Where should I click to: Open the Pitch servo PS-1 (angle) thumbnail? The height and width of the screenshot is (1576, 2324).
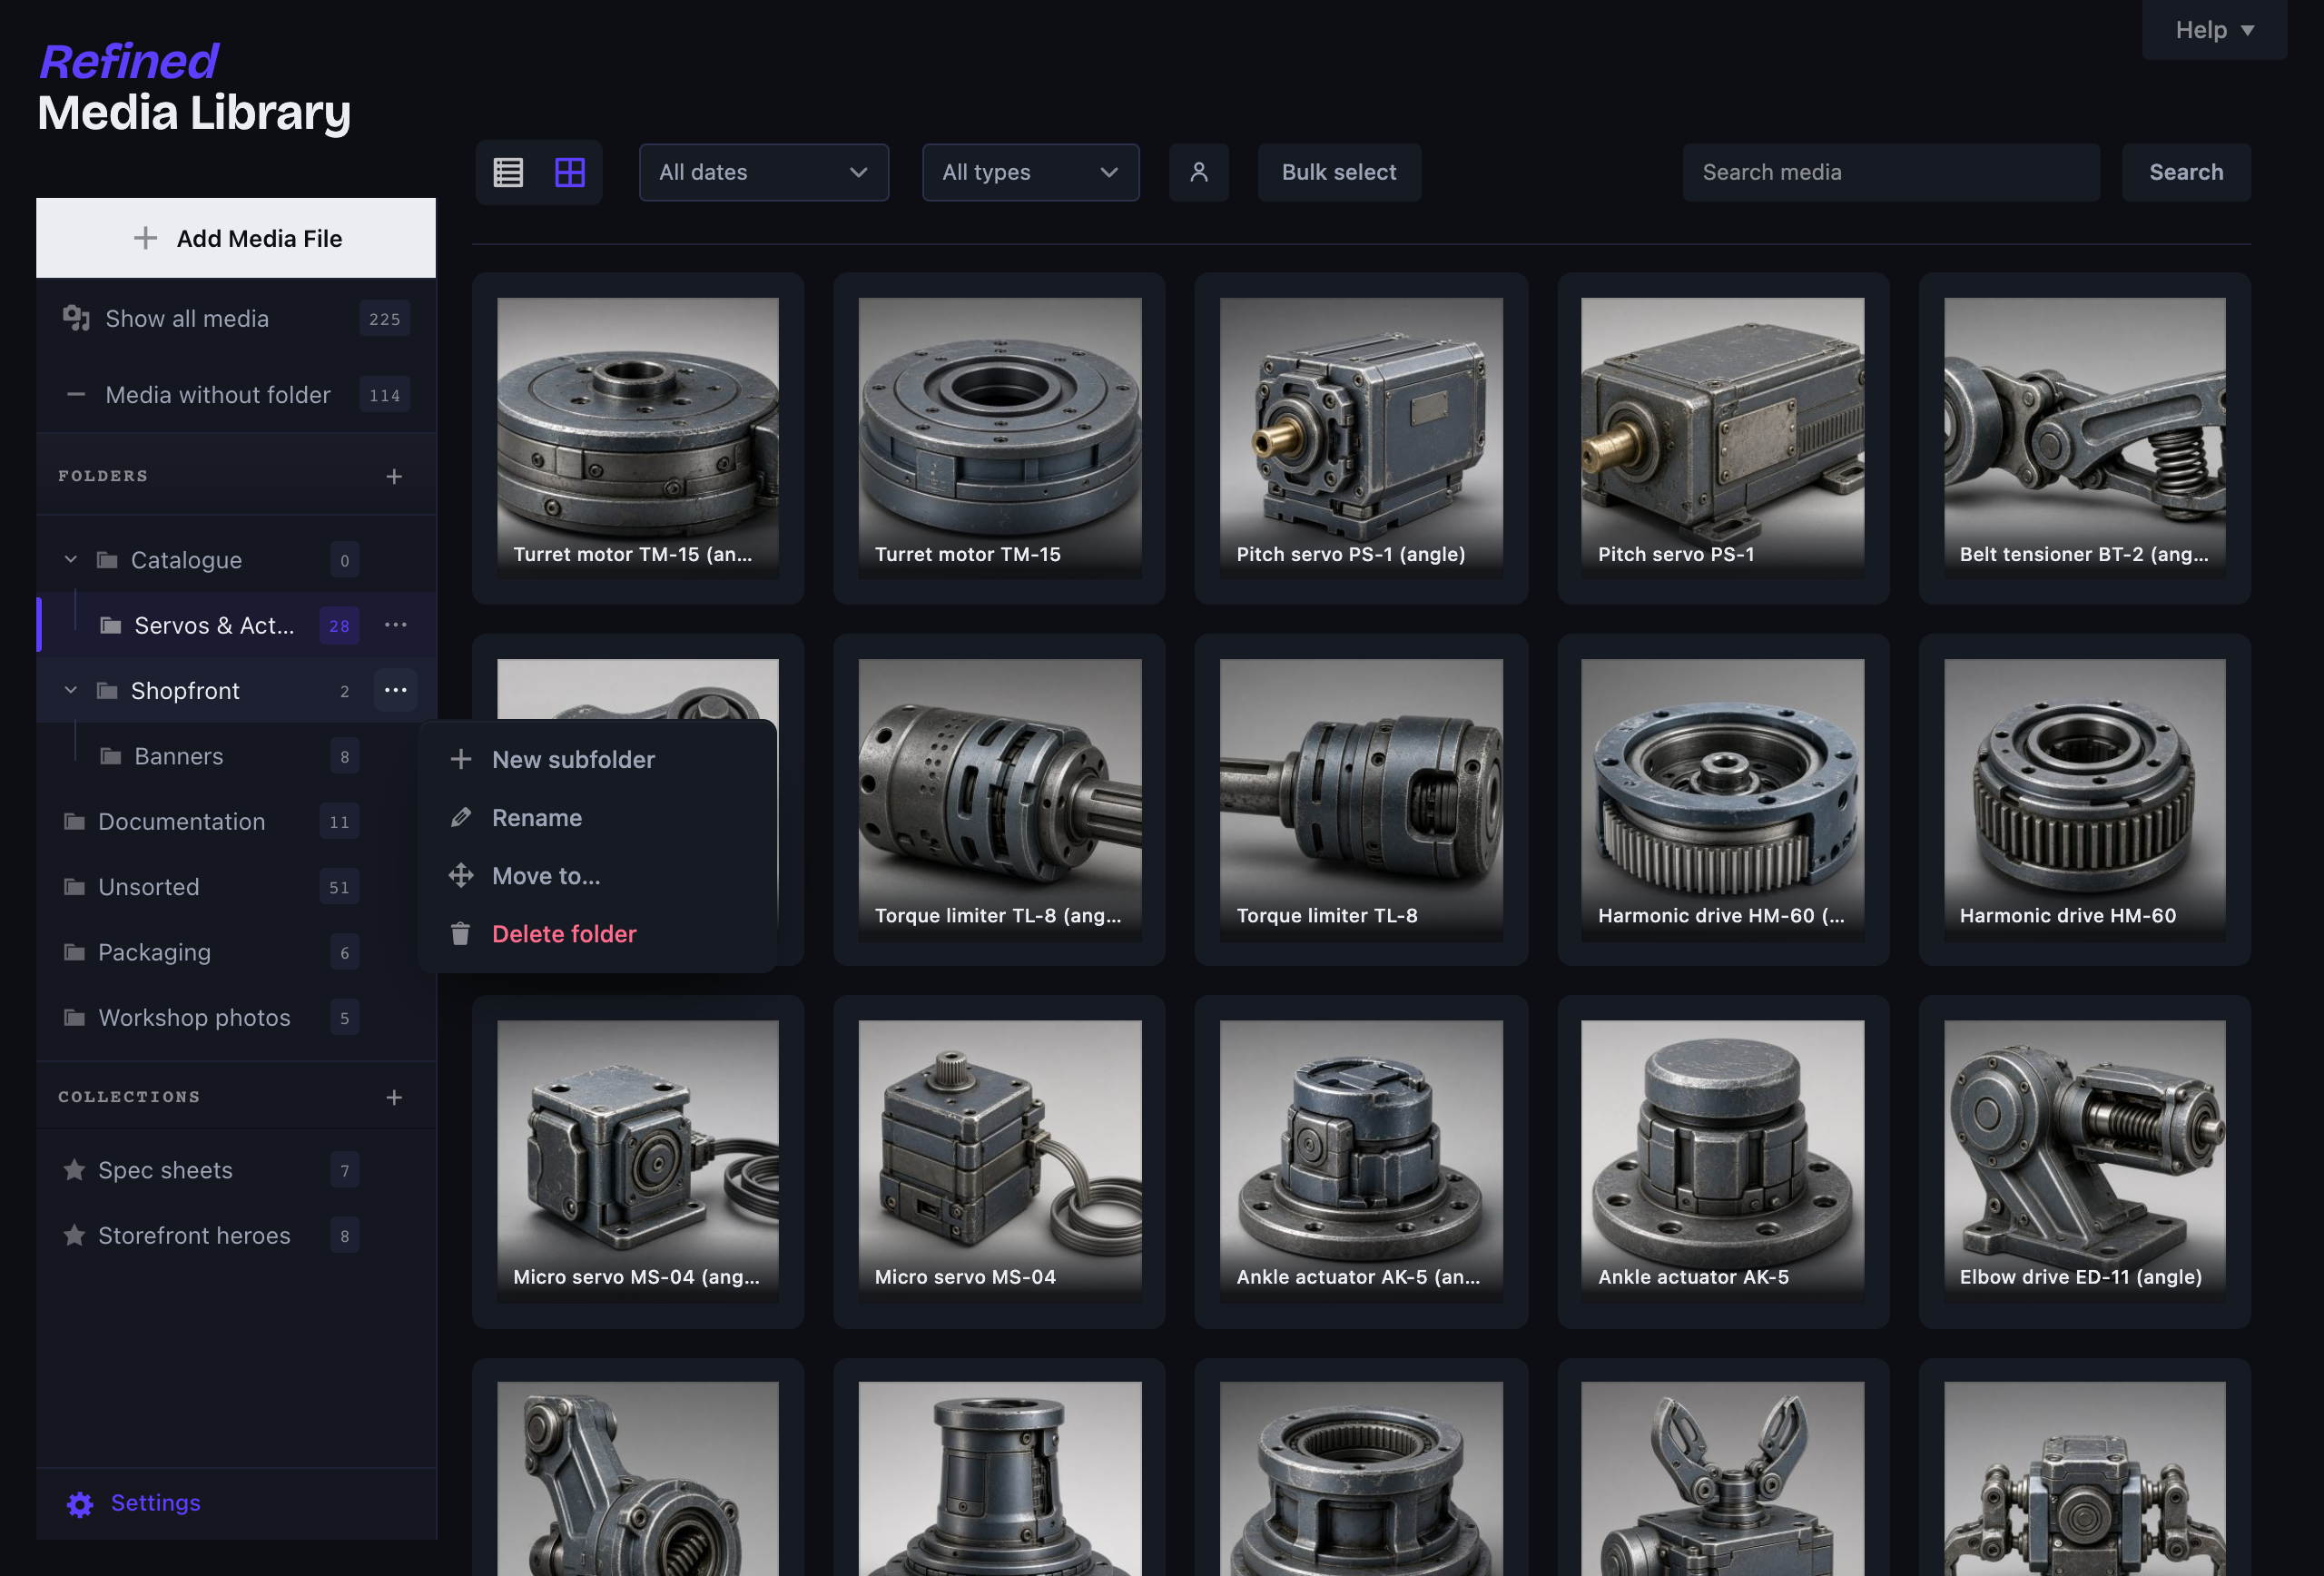(1361, 438)
